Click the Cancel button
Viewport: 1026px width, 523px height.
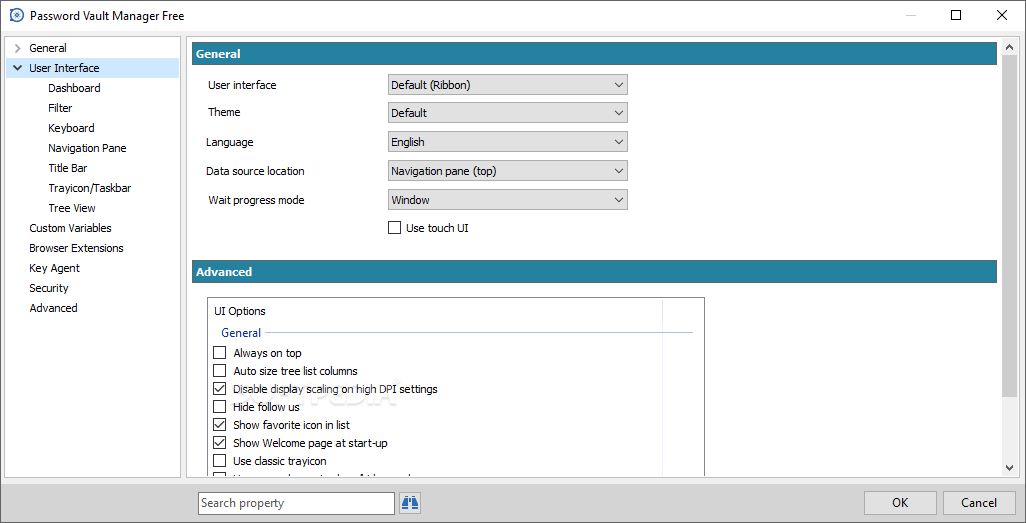(979, 503)
